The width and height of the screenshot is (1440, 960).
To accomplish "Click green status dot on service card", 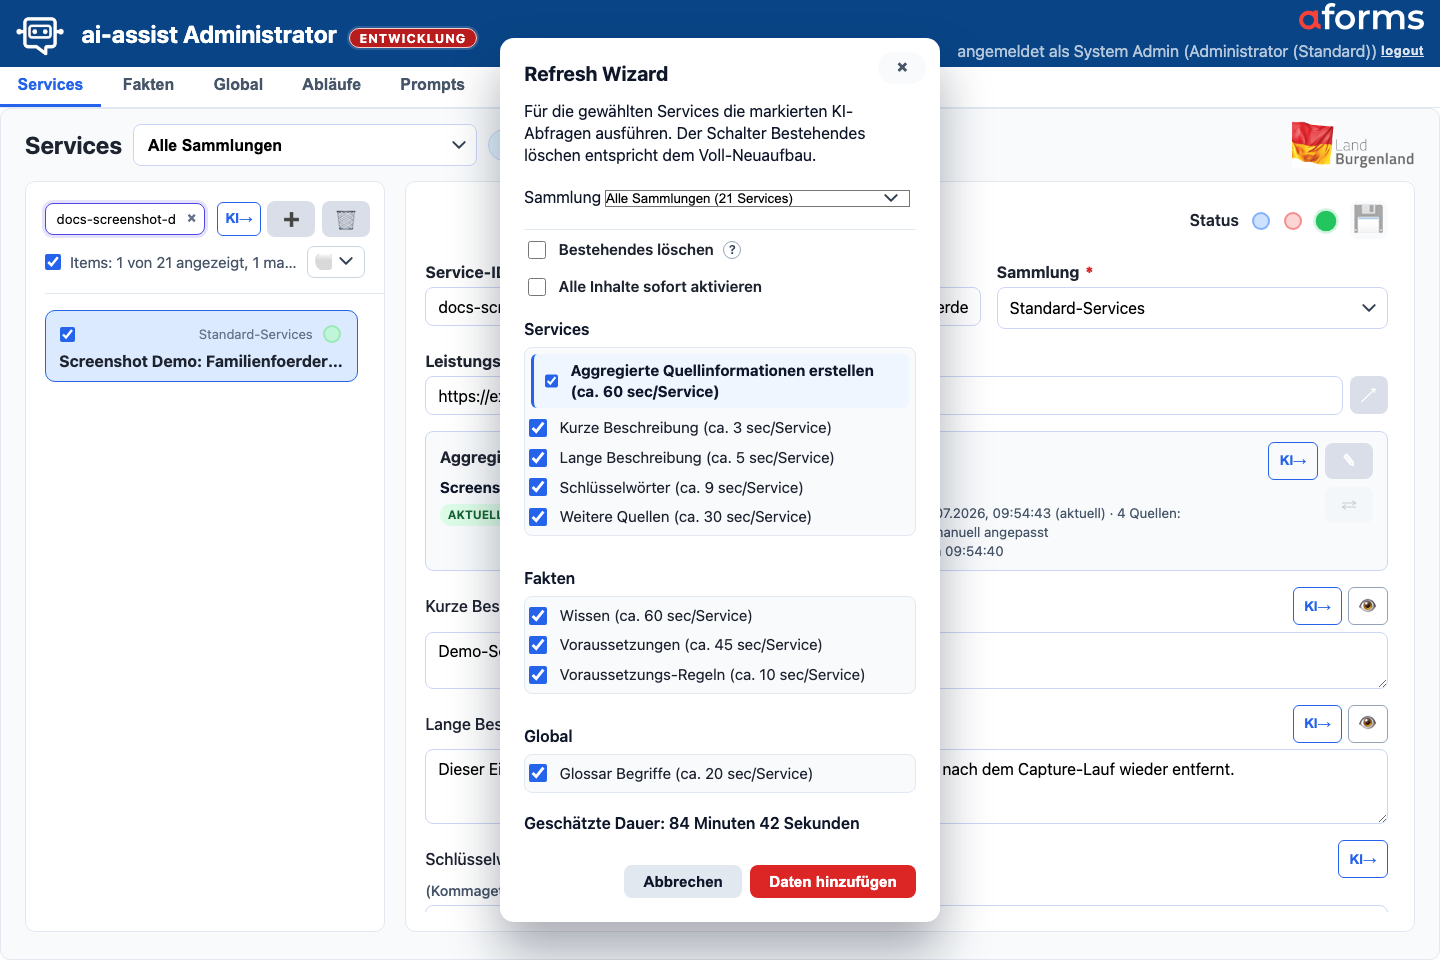I will [333, 334].
